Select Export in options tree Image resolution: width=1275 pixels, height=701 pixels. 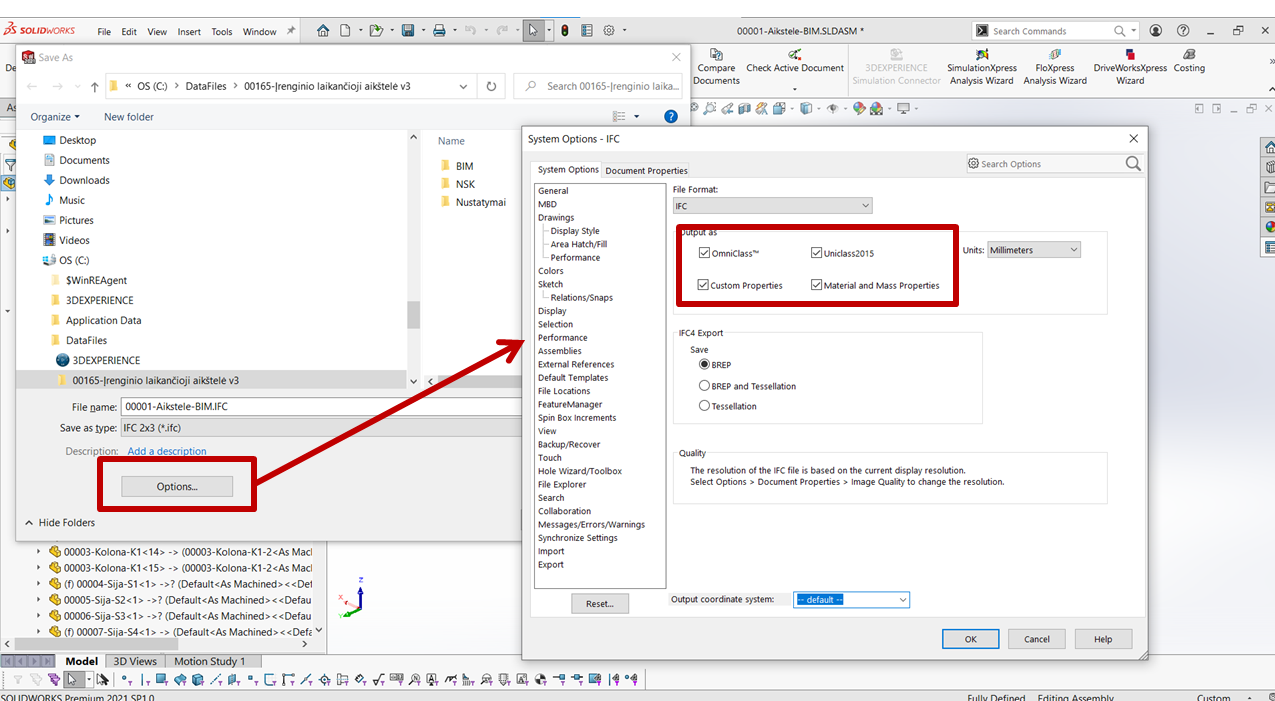pyautogui.click(x=551, y=565)
